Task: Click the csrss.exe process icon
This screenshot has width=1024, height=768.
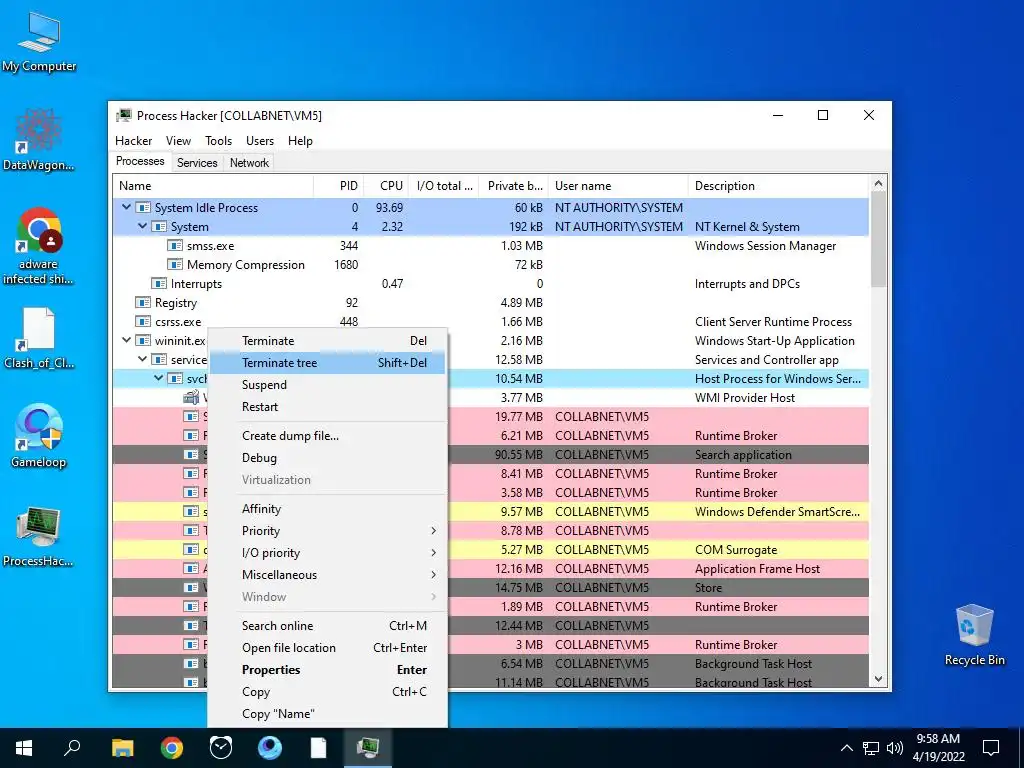Action: 142,321
